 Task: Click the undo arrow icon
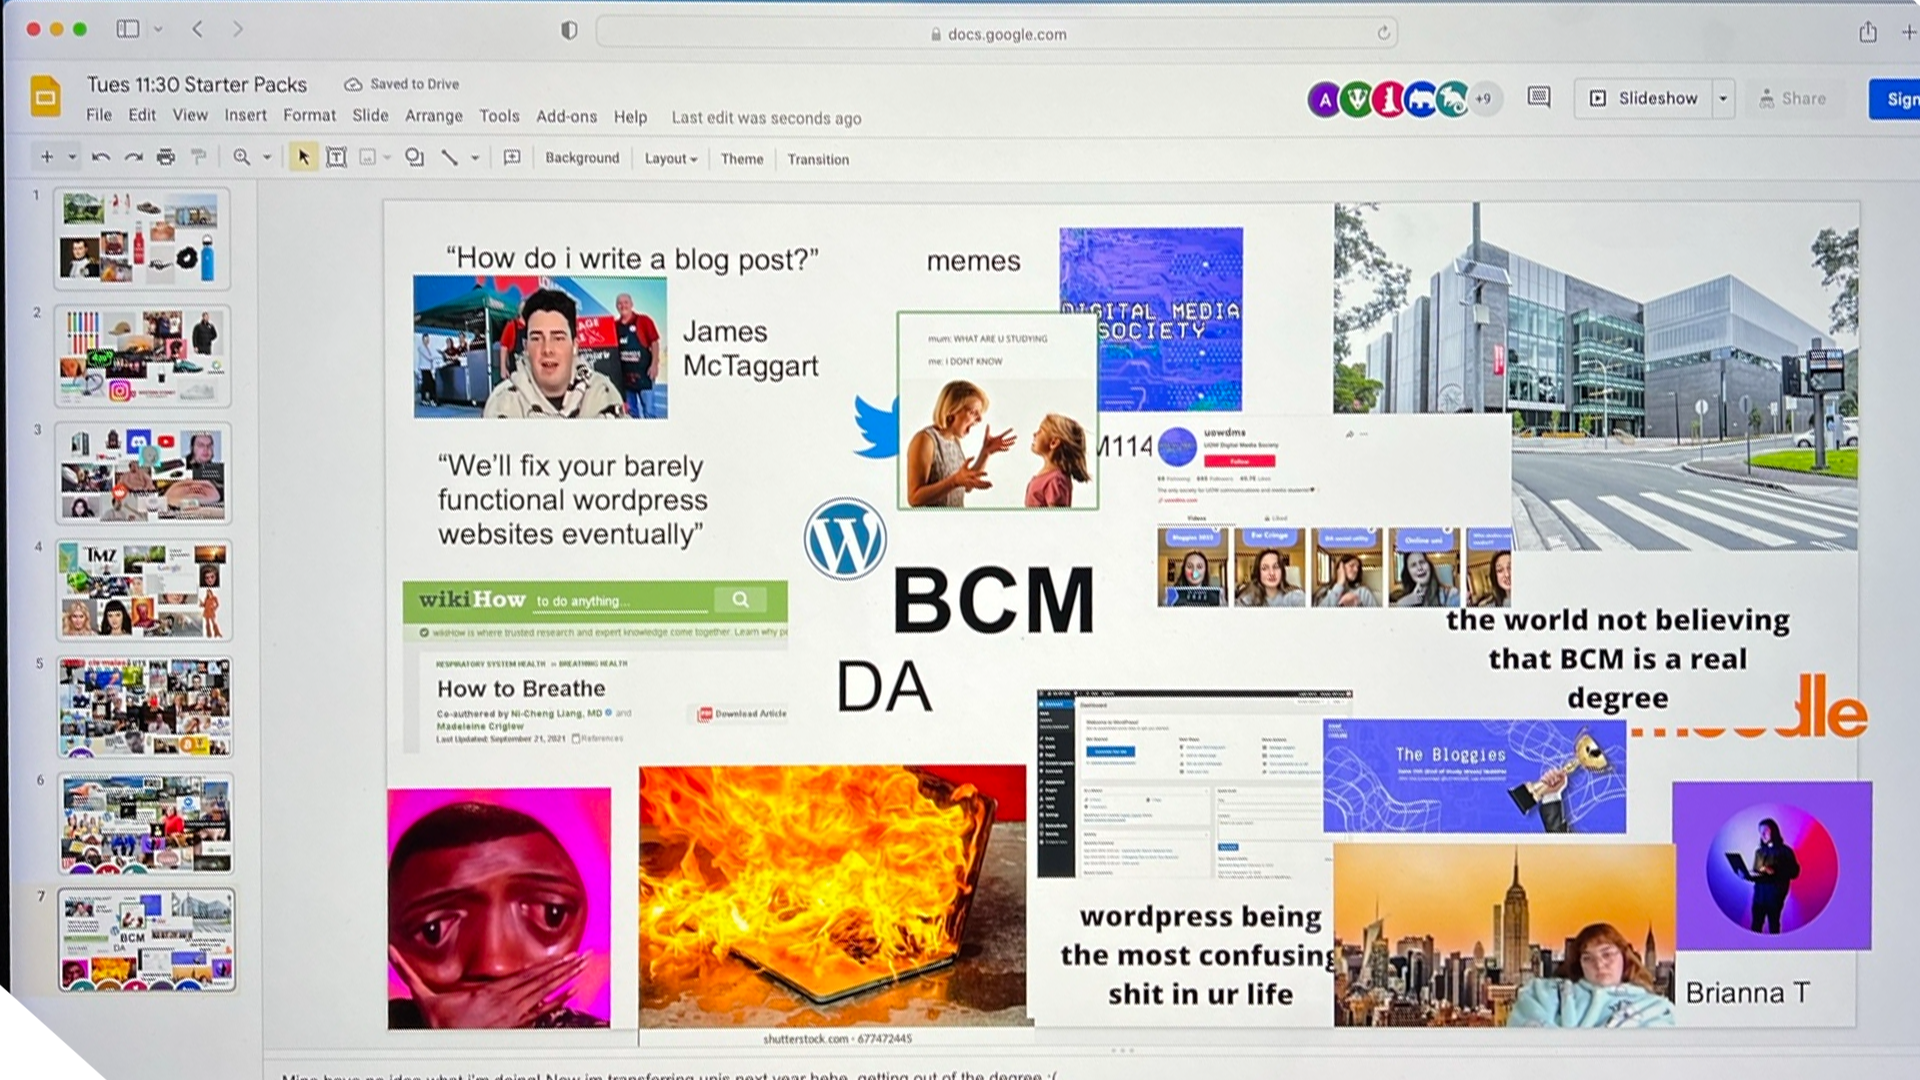(101, 157)
